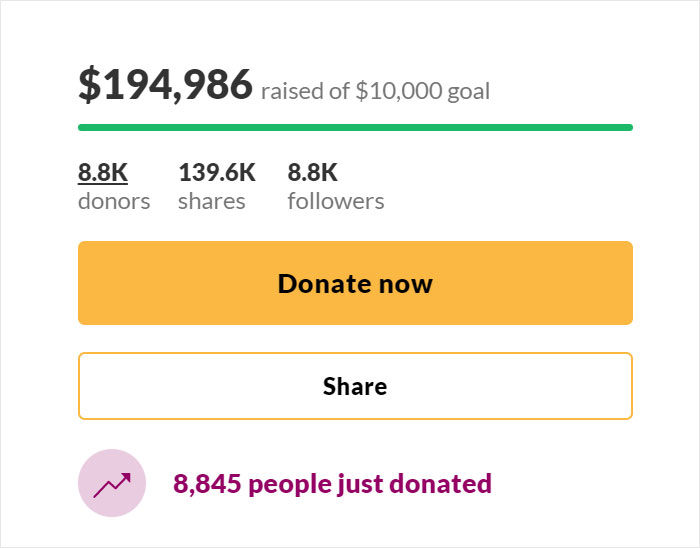Click the word 'raised' beside the total
Image resolution: width=700 pixels, height=548 pixels.
293,91
